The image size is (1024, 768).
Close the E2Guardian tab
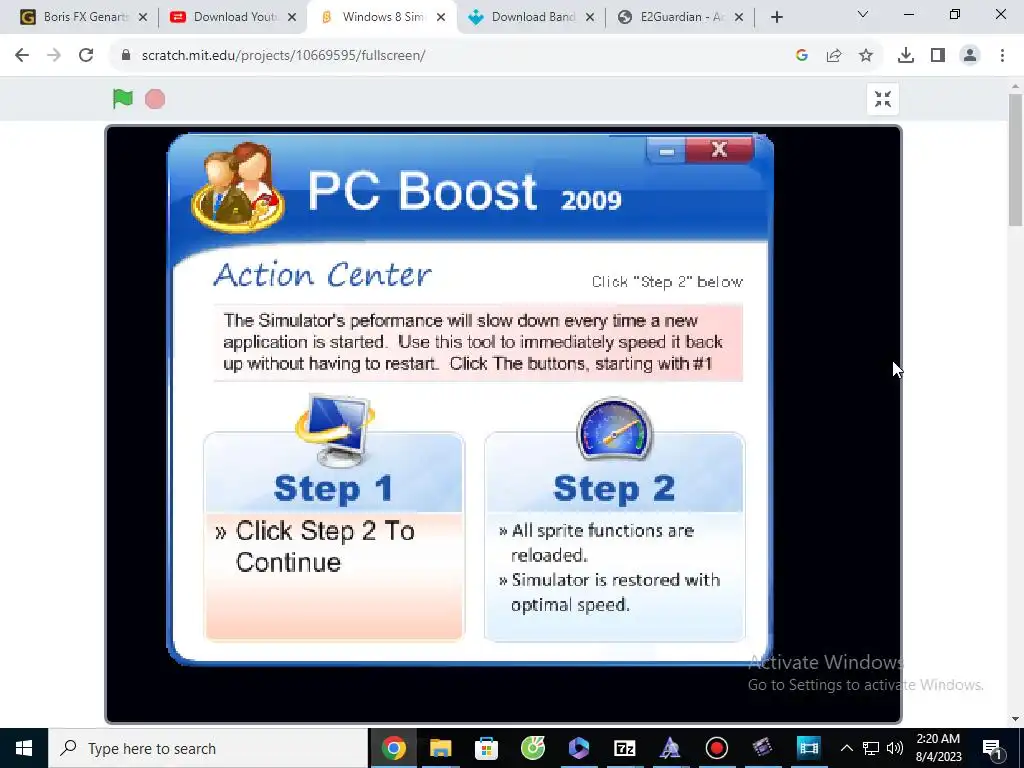coord(739,18)
